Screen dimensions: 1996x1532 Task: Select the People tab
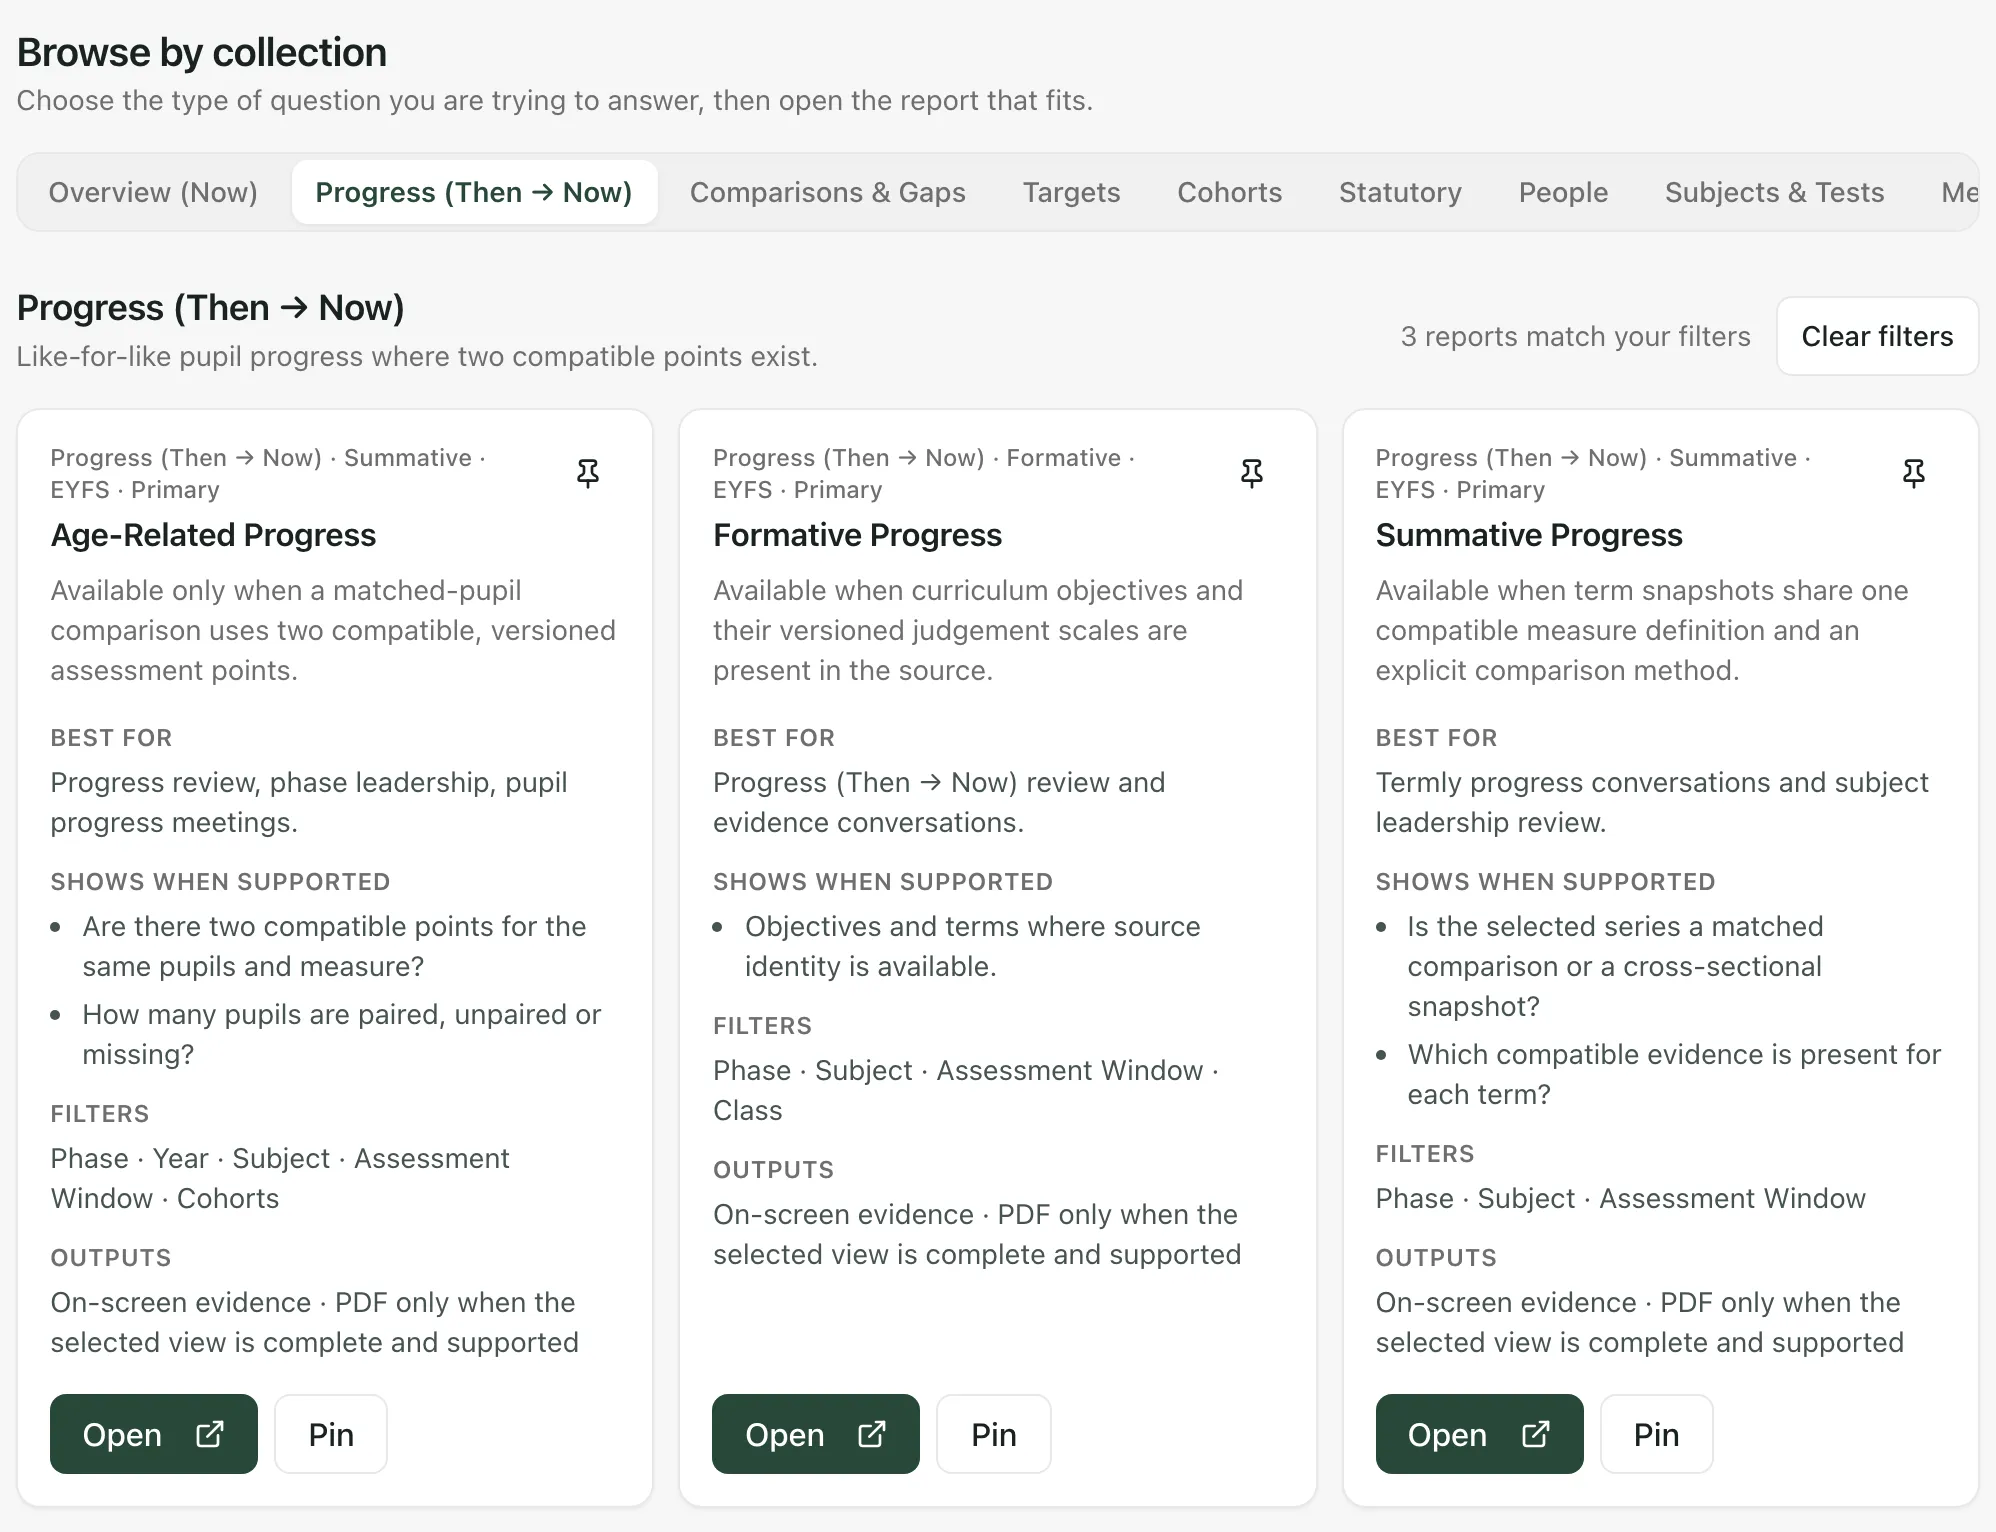click(1563, 192)
